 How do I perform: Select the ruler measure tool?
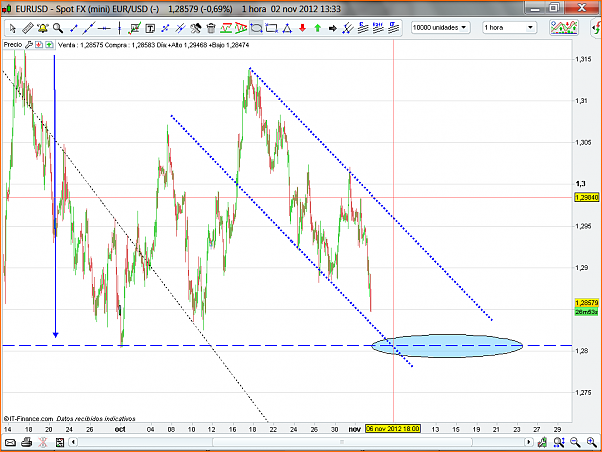[27, 28]
